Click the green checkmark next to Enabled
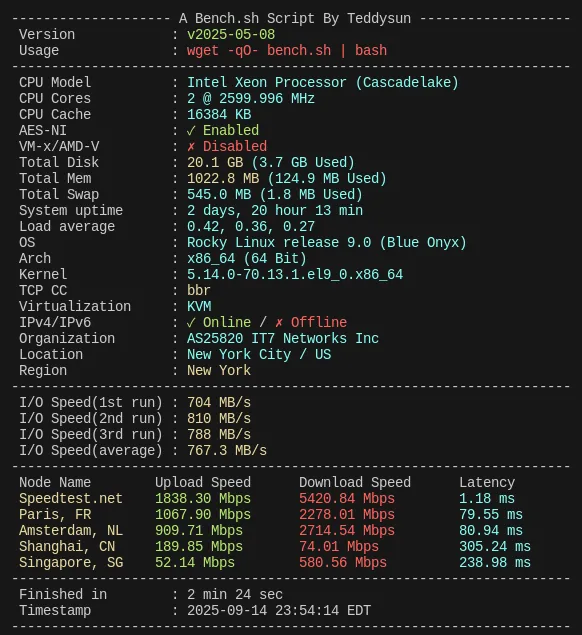 (x=191, y=131)
